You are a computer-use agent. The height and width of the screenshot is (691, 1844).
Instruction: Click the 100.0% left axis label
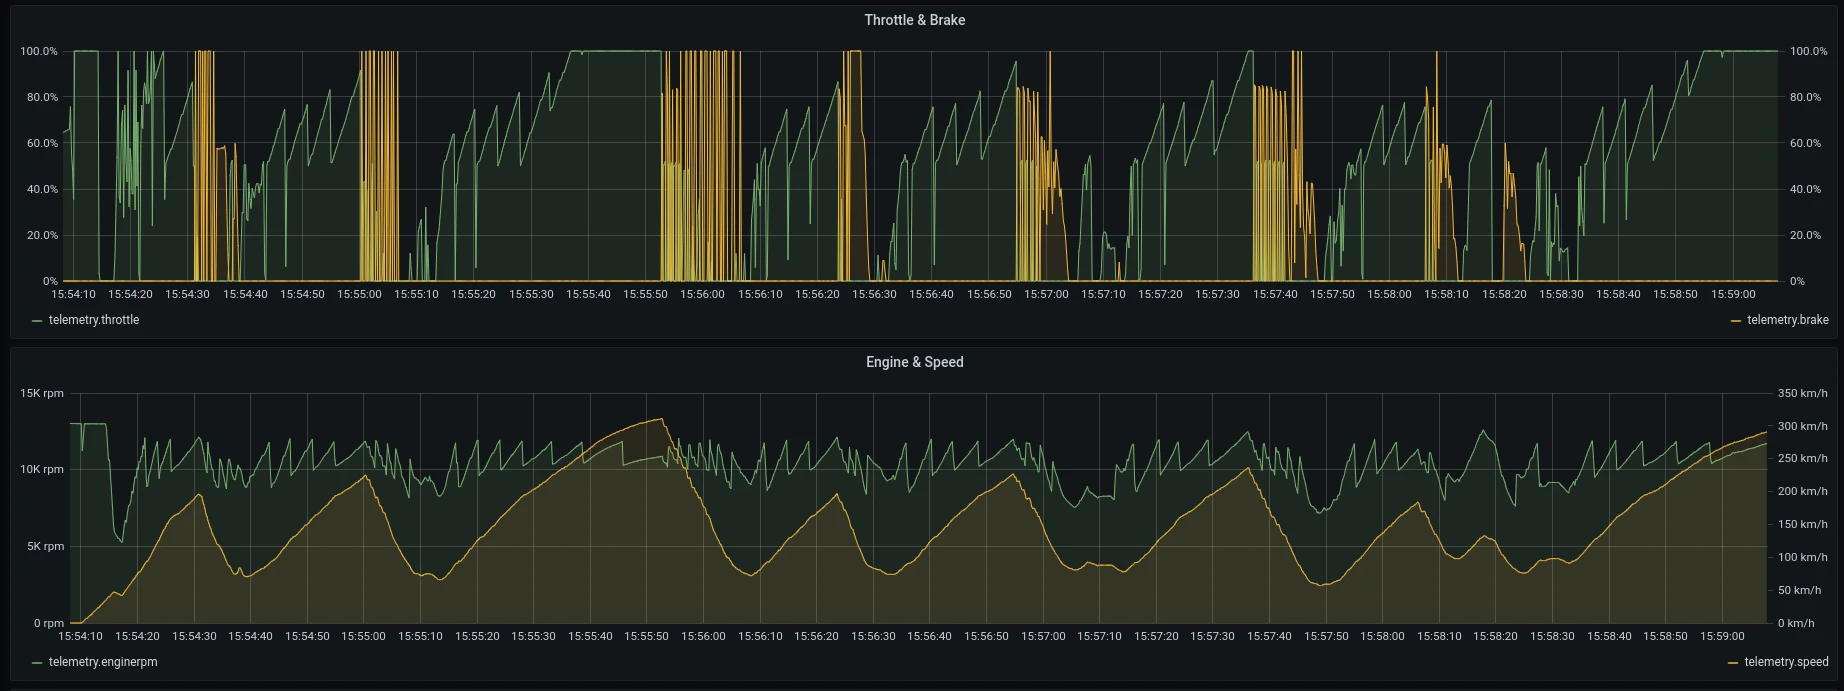tap(39, 51)
